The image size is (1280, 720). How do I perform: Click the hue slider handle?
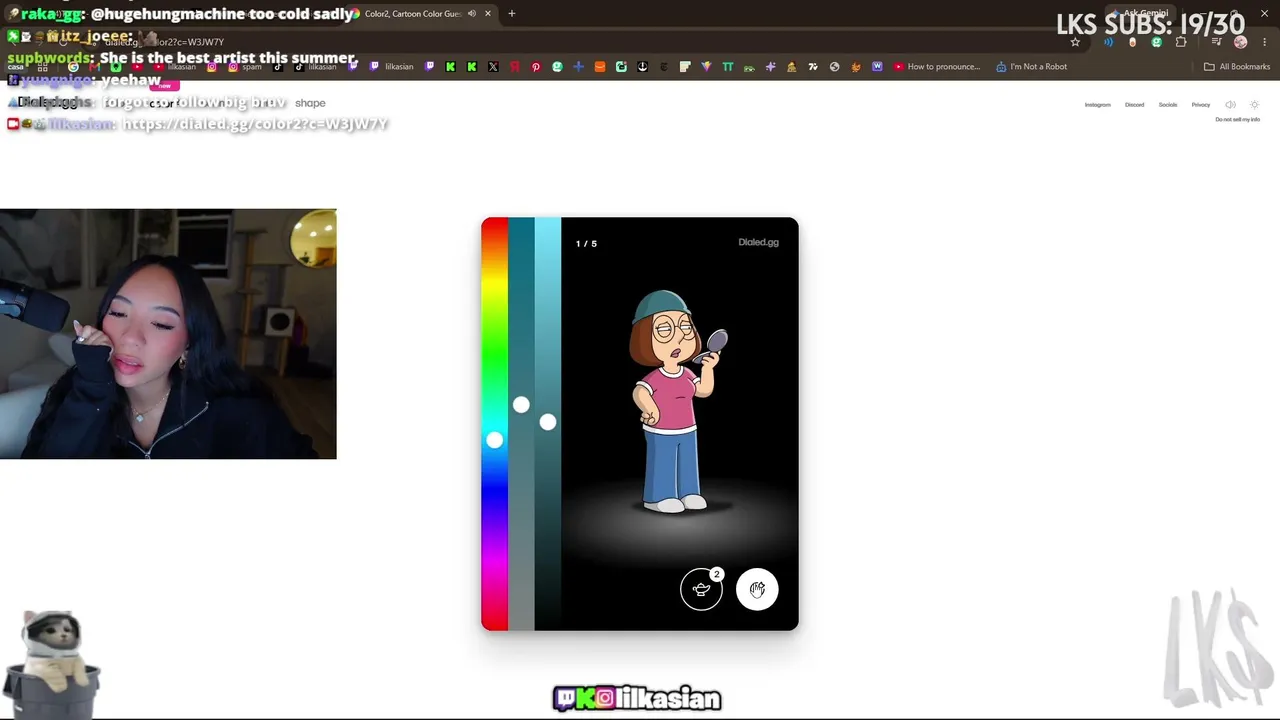[x=495, y=440]
